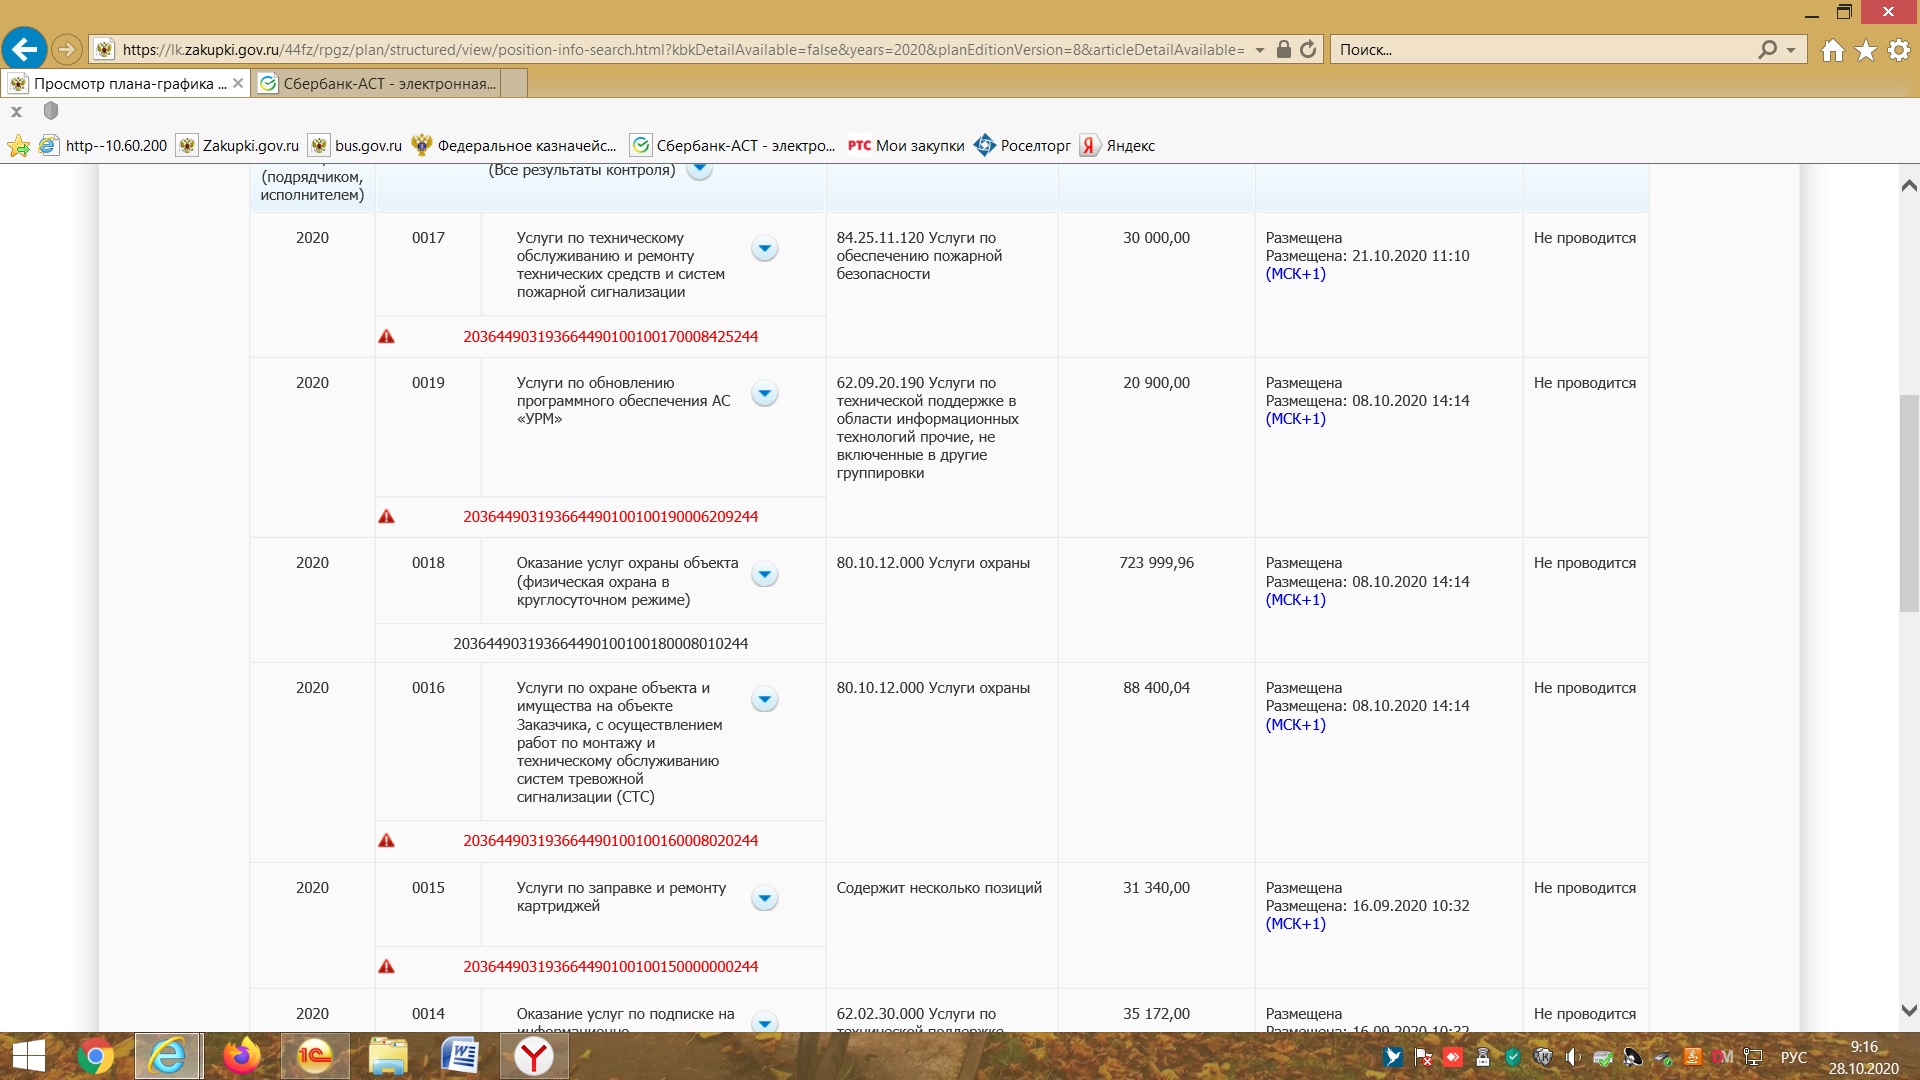
Task: Click the scroll down arrow of page scrollbar
Action: pos(1908,1011)
